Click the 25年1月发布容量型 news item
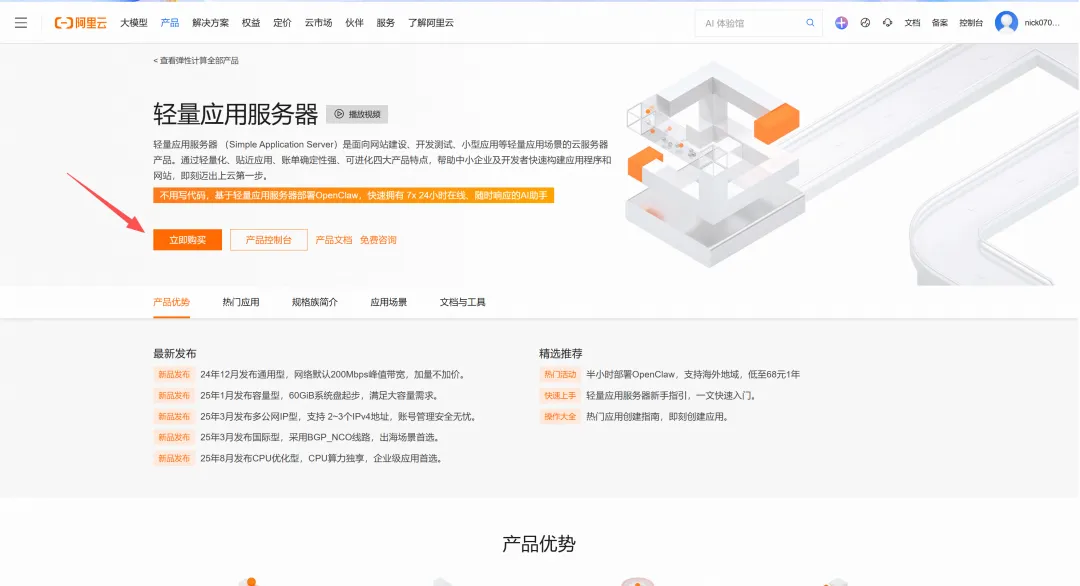 coord(320,395)
